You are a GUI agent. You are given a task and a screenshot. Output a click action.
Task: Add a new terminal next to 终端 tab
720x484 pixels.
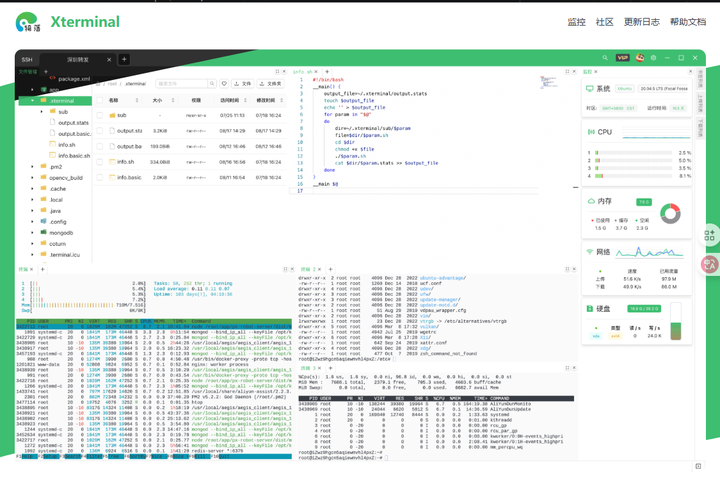(x=42, y=269)
